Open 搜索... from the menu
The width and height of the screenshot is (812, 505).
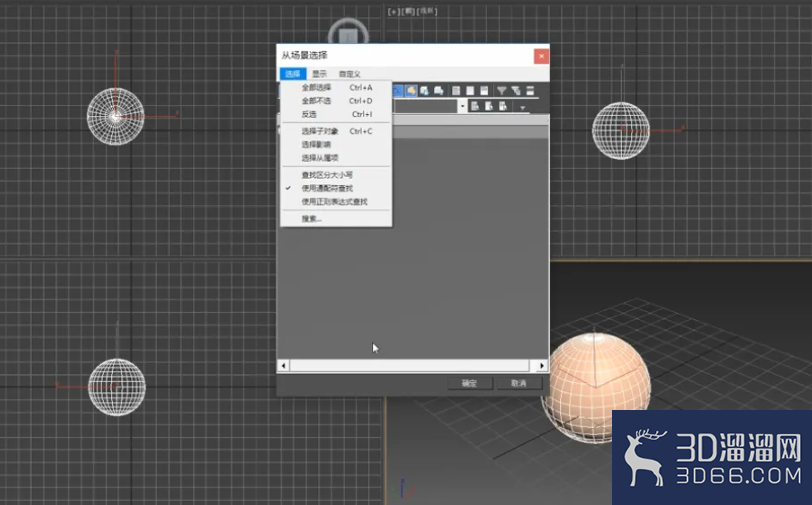coord(337,219)
